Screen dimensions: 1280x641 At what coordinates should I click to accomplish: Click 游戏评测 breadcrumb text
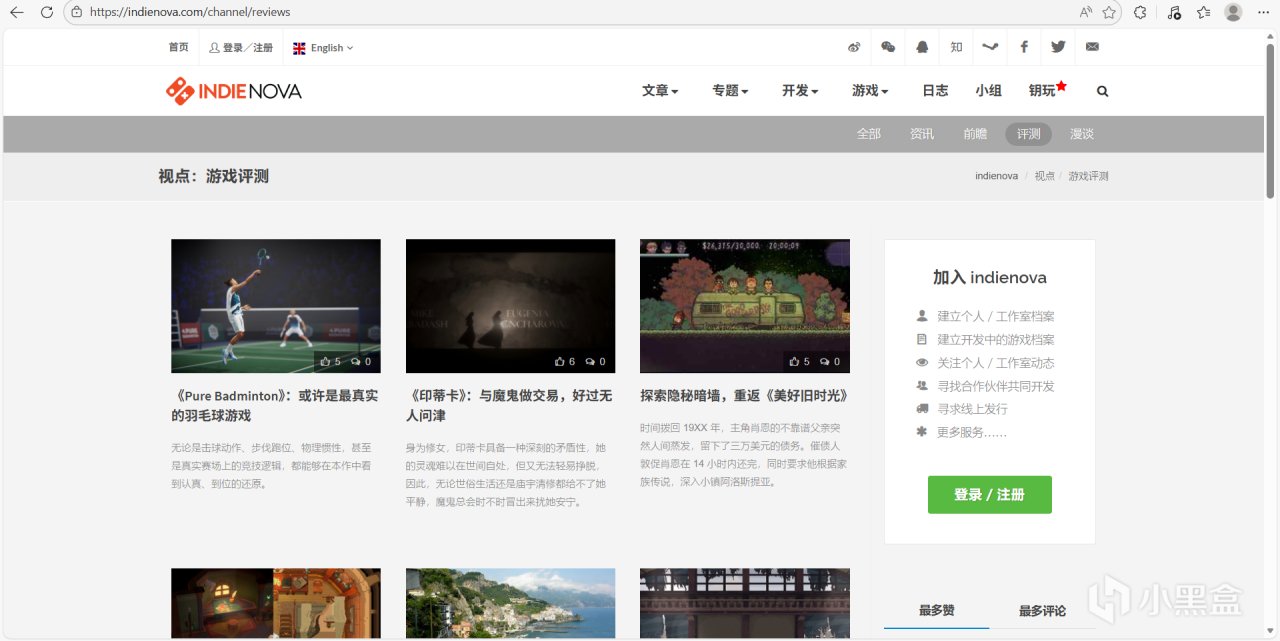tap(1088, 176)
